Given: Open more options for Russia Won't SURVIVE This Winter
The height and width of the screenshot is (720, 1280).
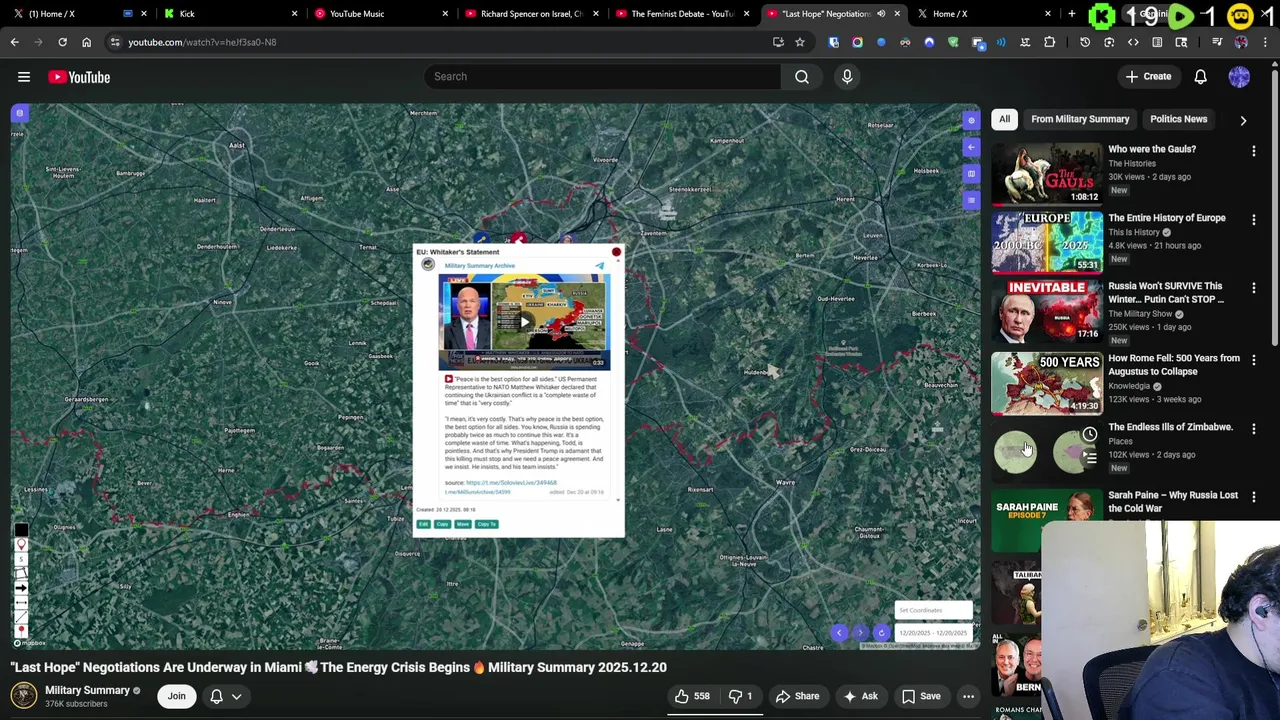Looking at the screenshot, I should 1254,288.
